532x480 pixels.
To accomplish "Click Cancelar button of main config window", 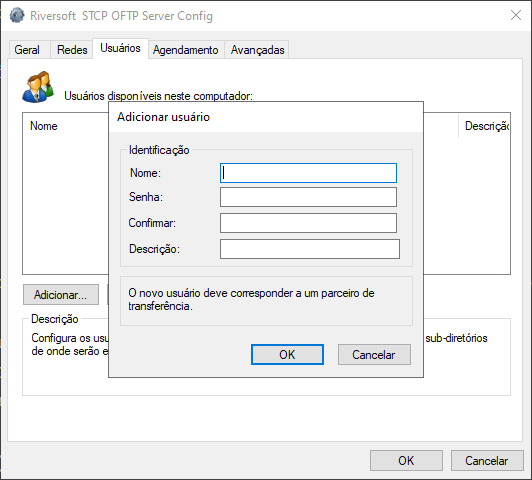I will tap(487, 460).
